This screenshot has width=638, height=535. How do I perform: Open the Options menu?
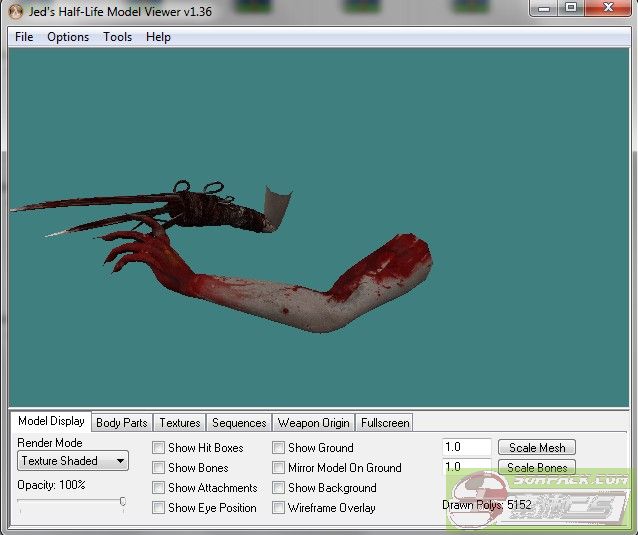pyautogui.click(x=68, y=37)
